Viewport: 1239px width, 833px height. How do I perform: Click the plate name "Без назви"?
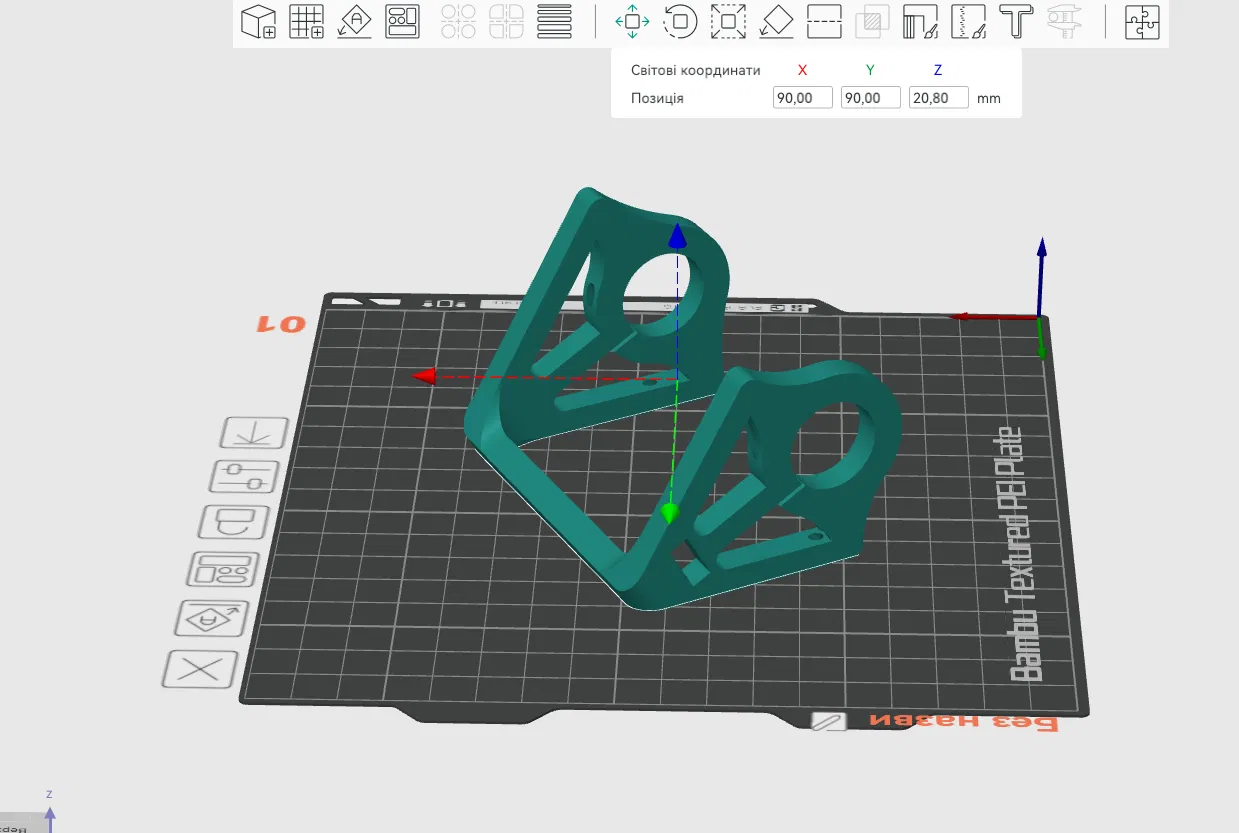(965, 722)
